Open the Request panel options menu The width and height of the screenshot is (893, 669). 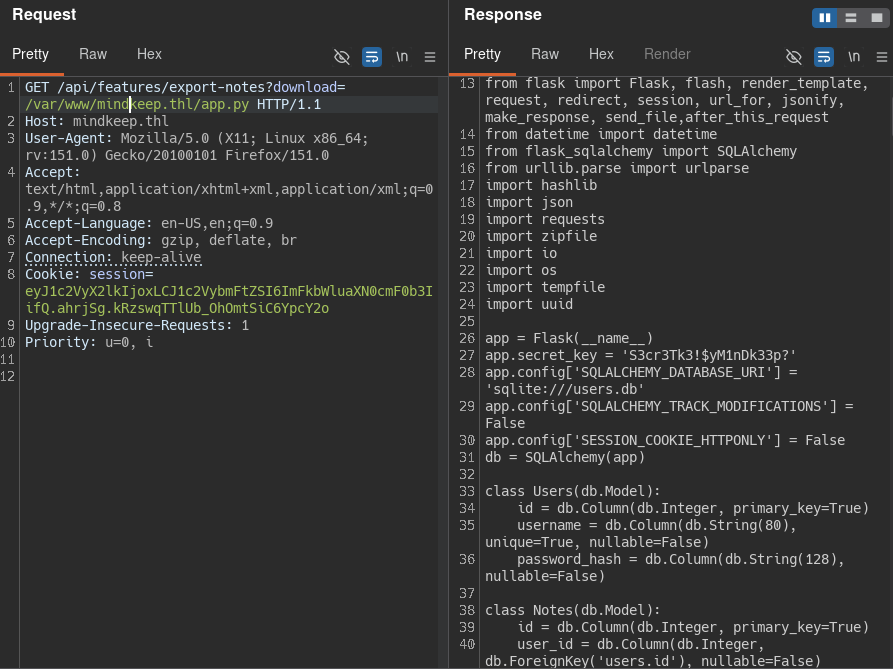coord(430,57)
